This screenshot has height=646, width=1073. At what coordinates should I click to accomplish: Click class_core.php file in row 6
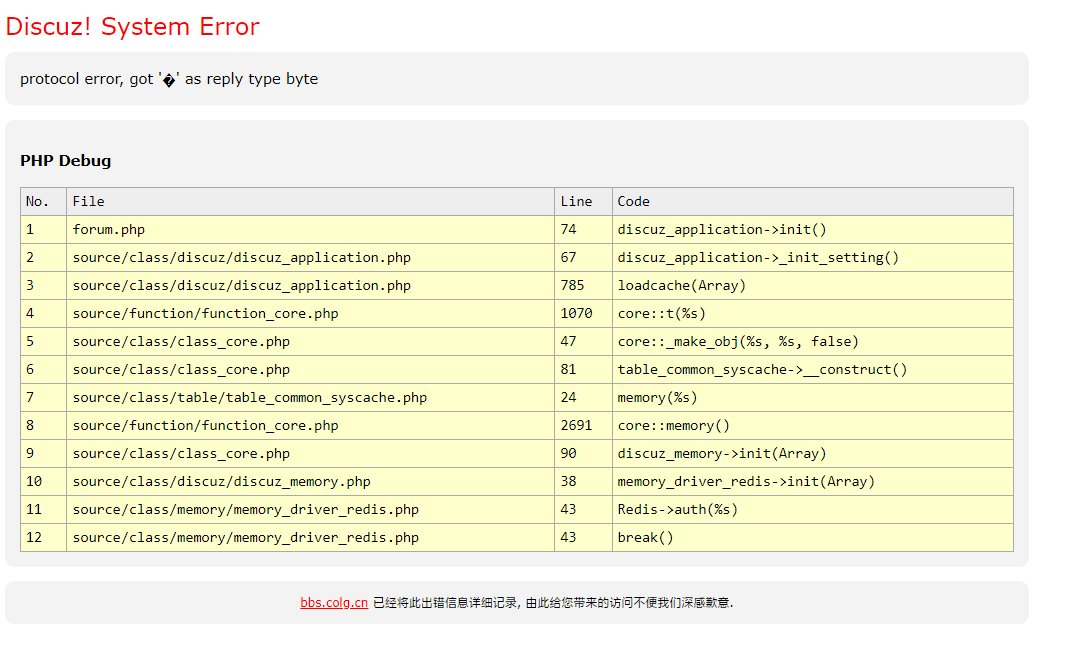tap(310, 370)
